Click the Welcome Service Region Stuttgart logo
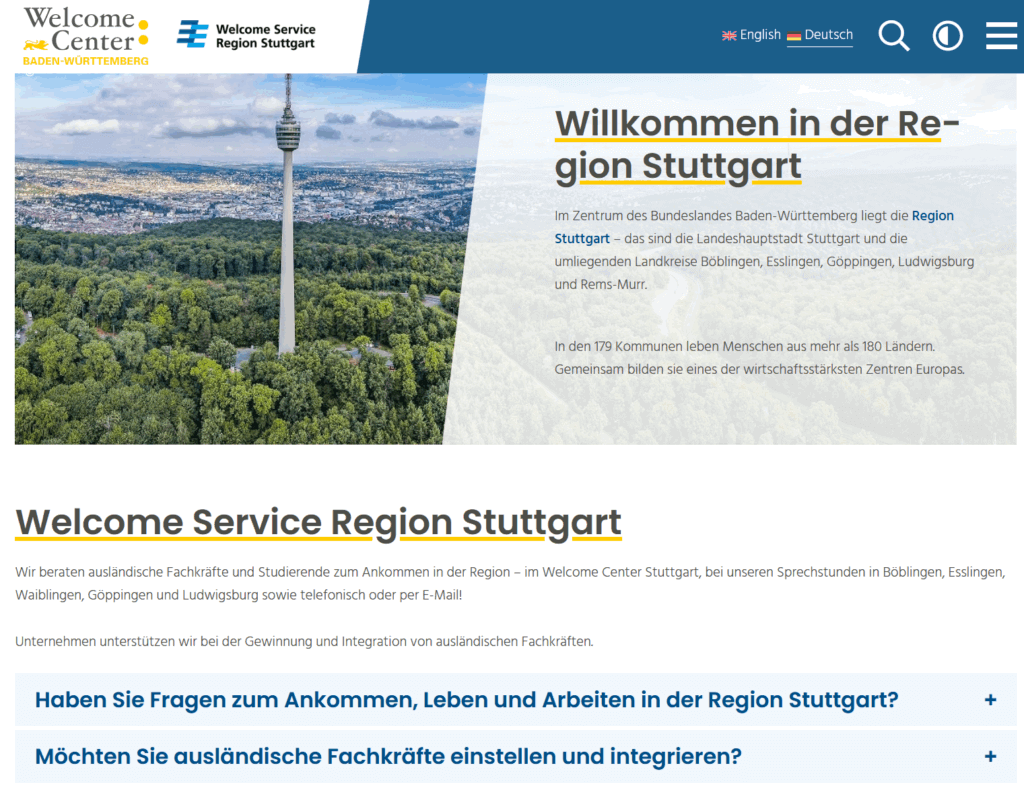 click(246, 35)
